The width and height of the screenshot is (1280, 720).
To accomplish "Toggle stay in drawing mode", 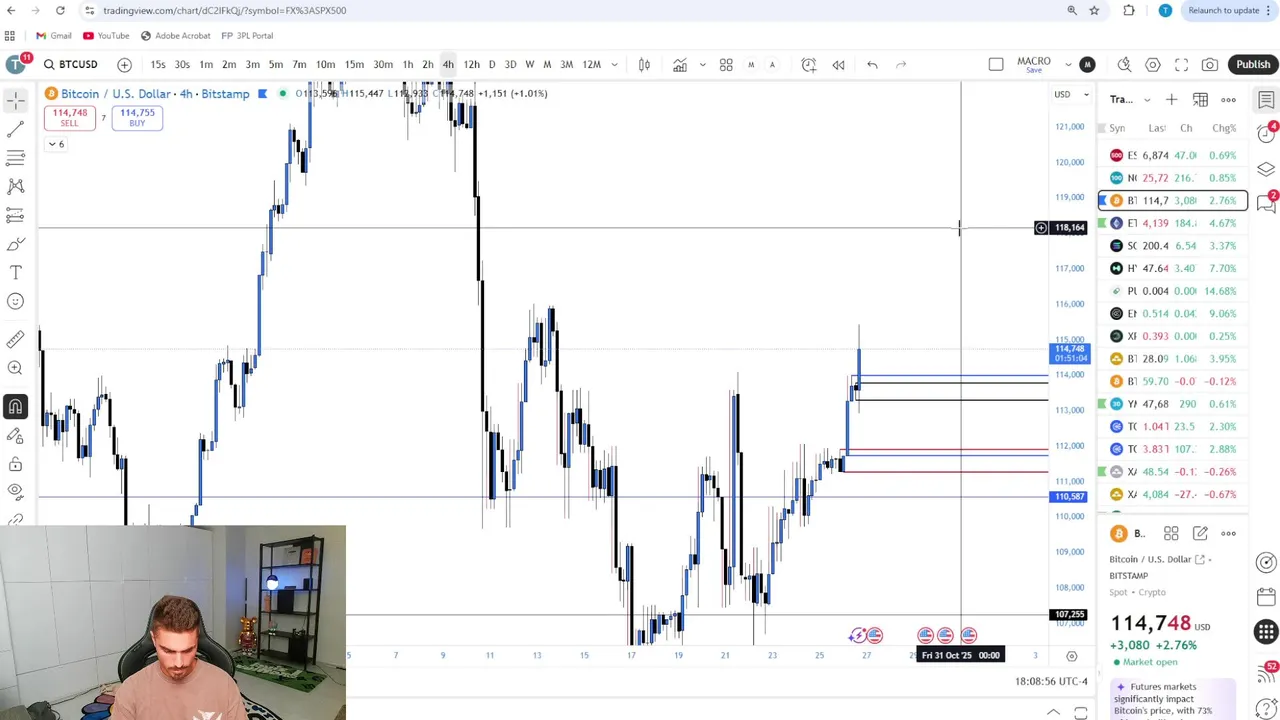I will point(15,436).
